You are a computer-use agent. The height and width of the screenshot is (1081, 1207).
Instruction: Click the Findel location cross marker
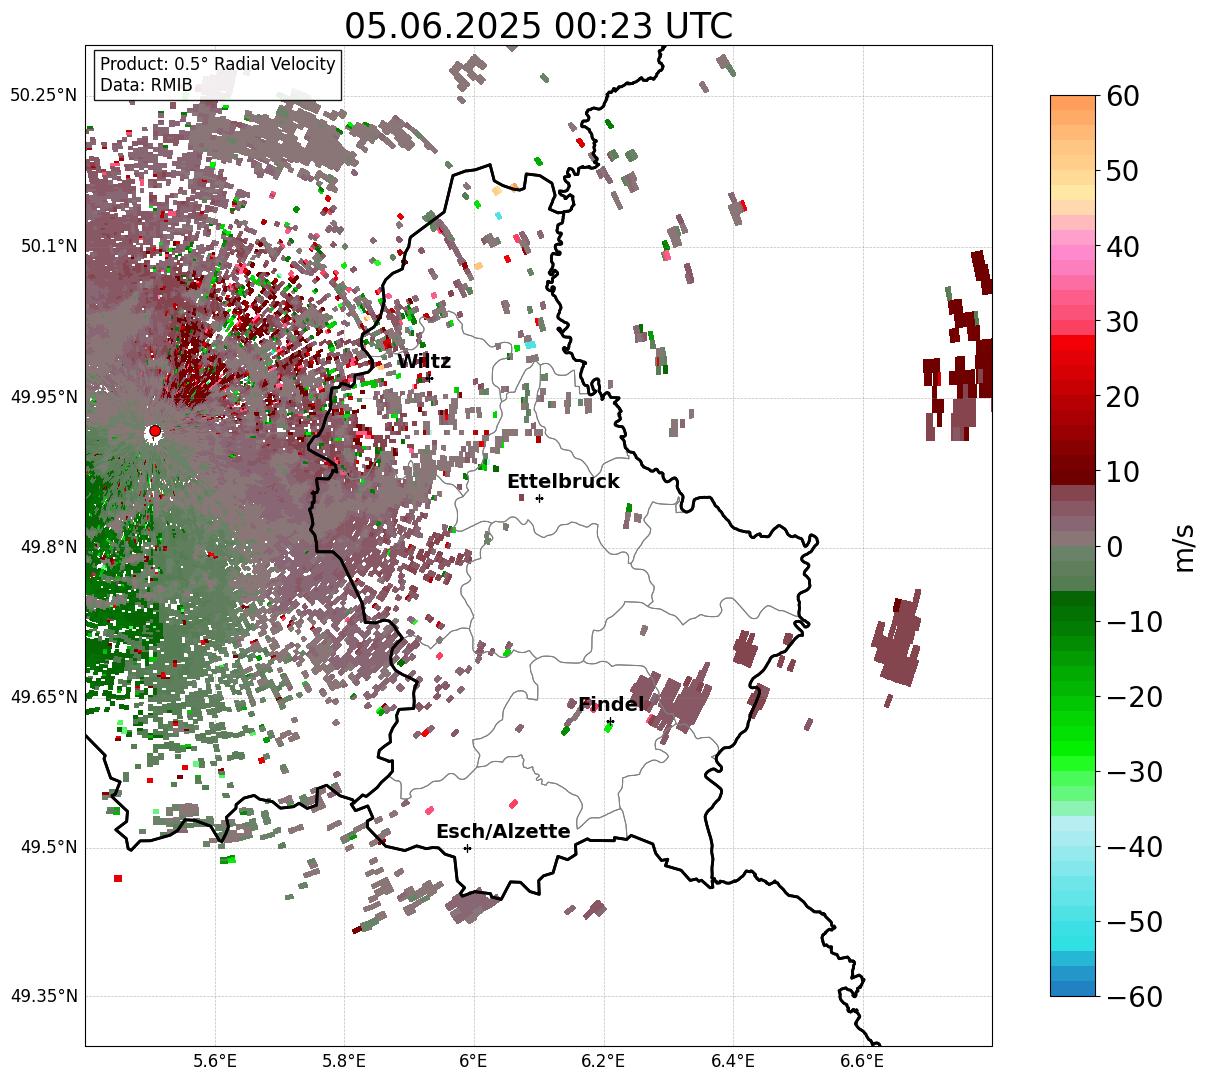610,721
